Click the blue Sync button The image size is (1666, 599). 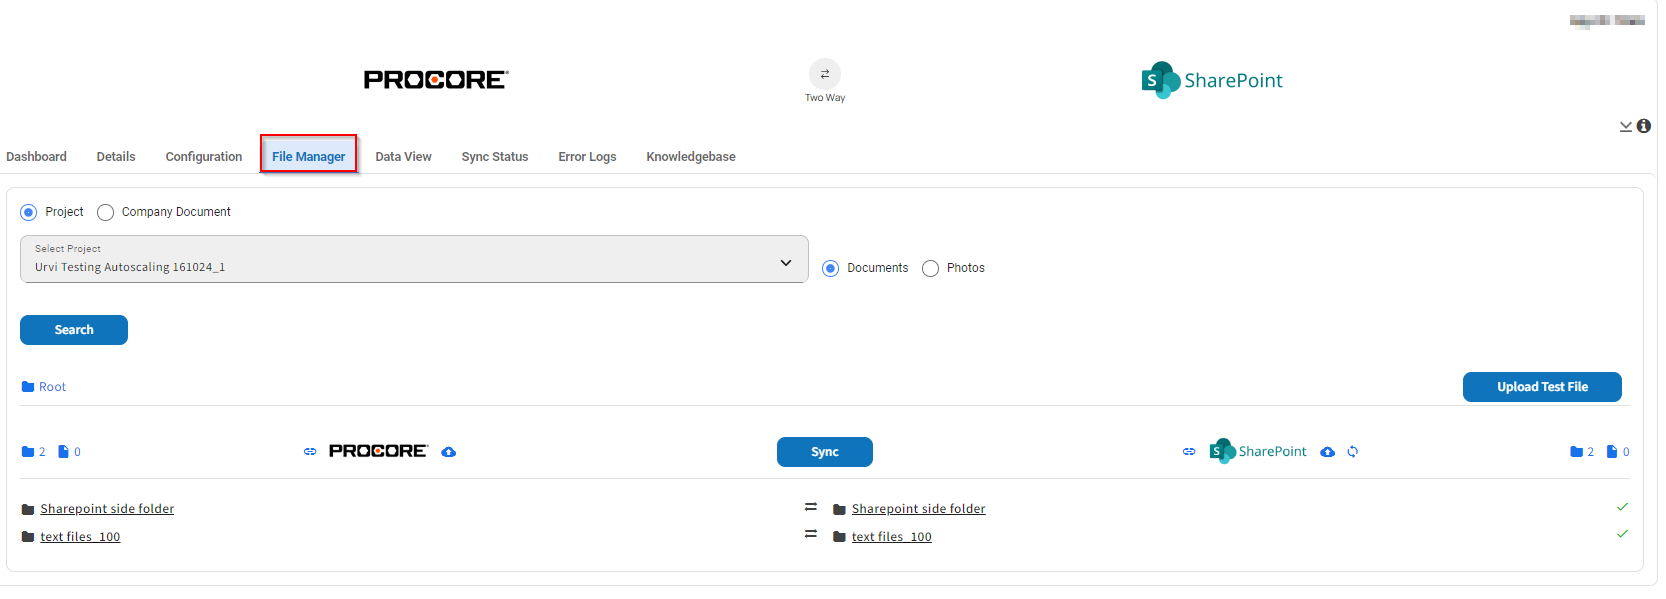tap(825, 452)
